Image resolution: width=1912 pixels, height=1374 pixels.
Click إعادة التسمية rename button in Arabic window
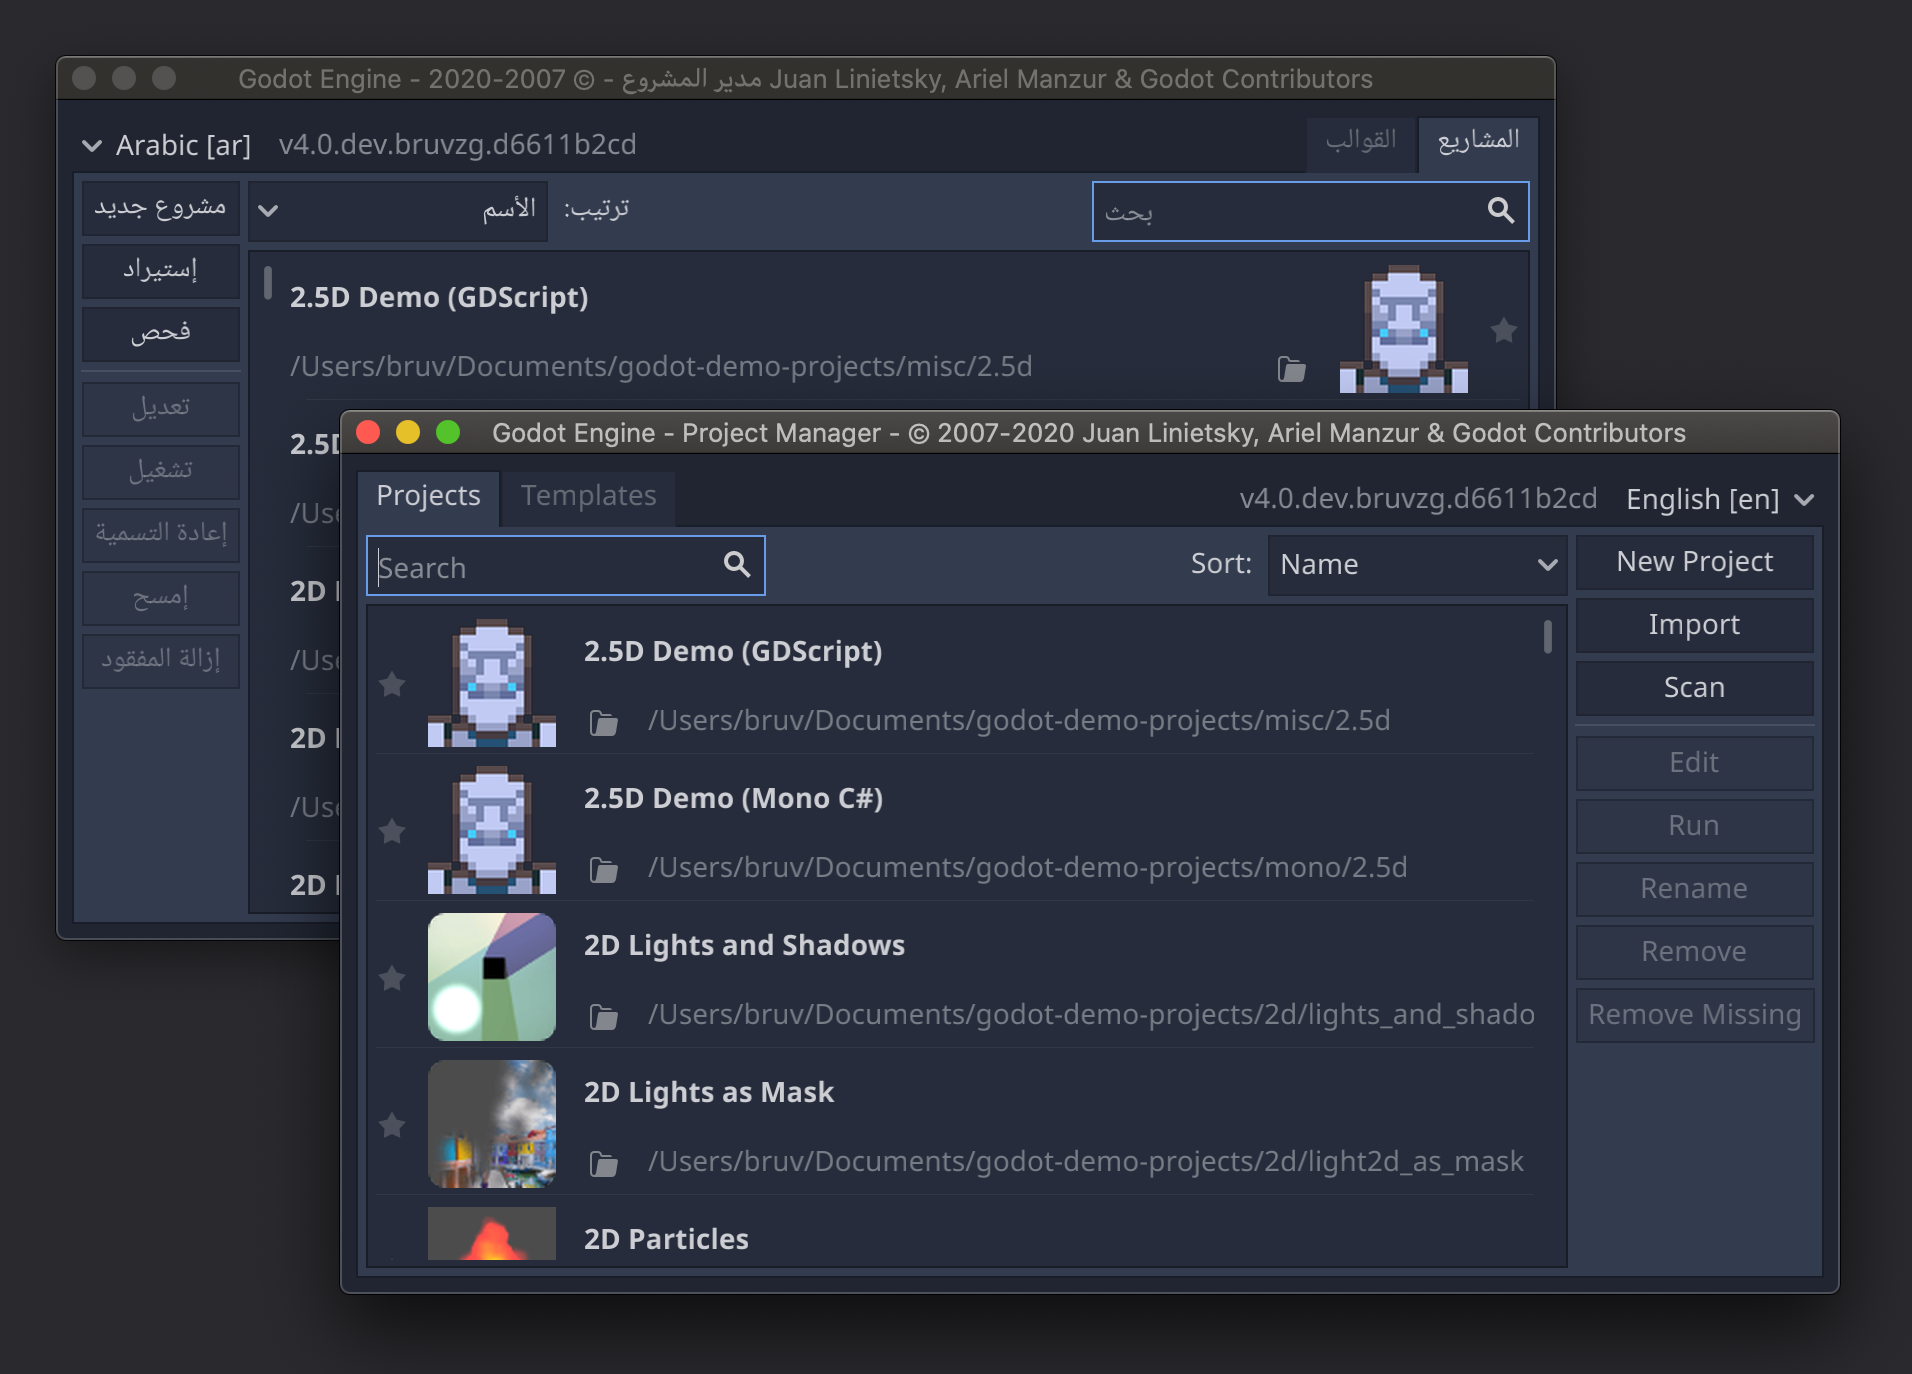click(160, 535)
